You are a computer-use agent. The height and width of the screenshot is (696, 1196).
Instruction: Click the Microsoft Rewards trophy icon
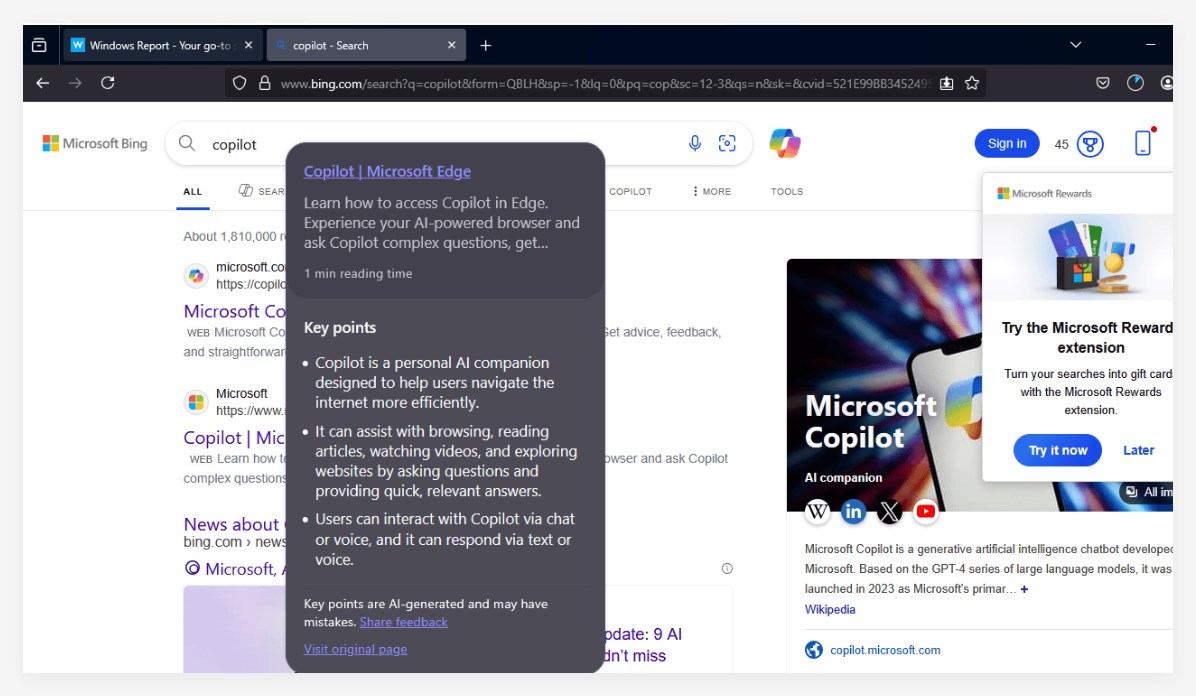(1088, 143)
